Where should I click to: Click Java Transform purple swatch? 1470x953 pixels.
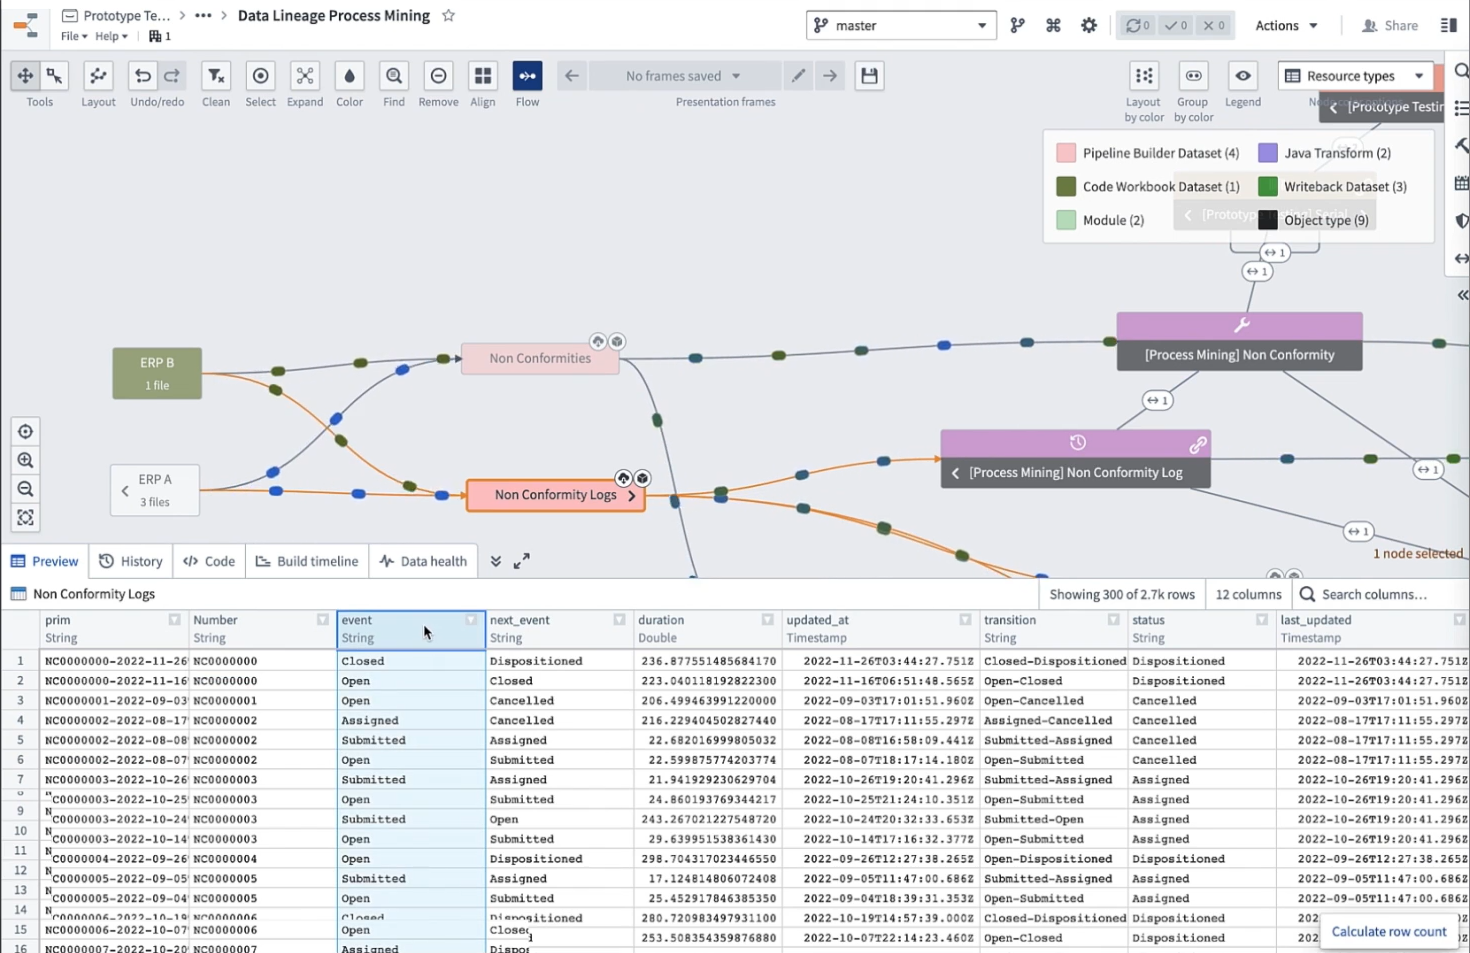coord(1267,153)
